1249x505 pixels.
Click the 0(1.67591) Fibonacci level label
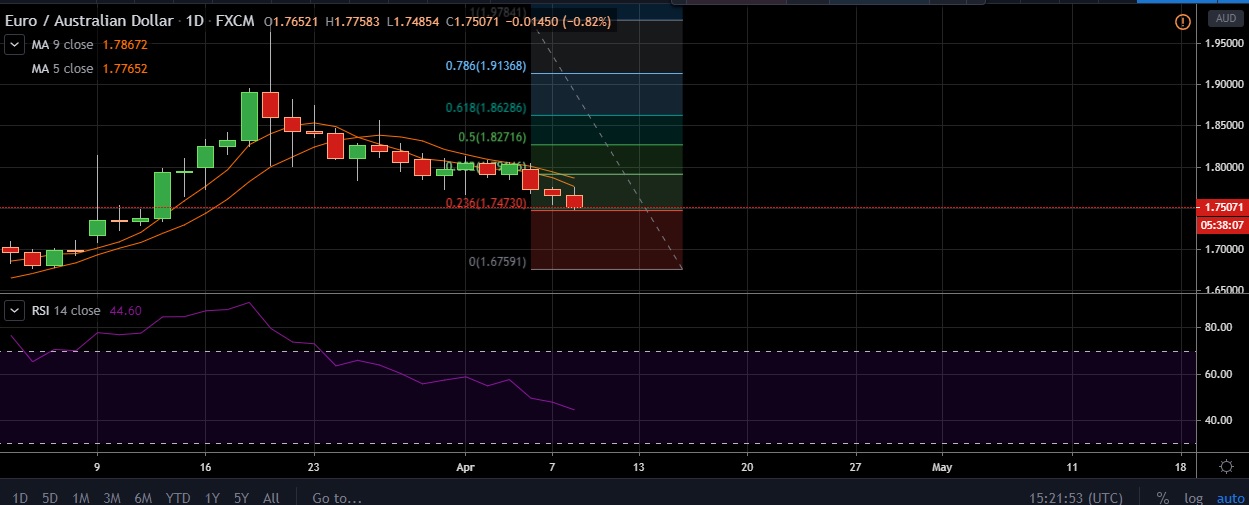(498, 262)
